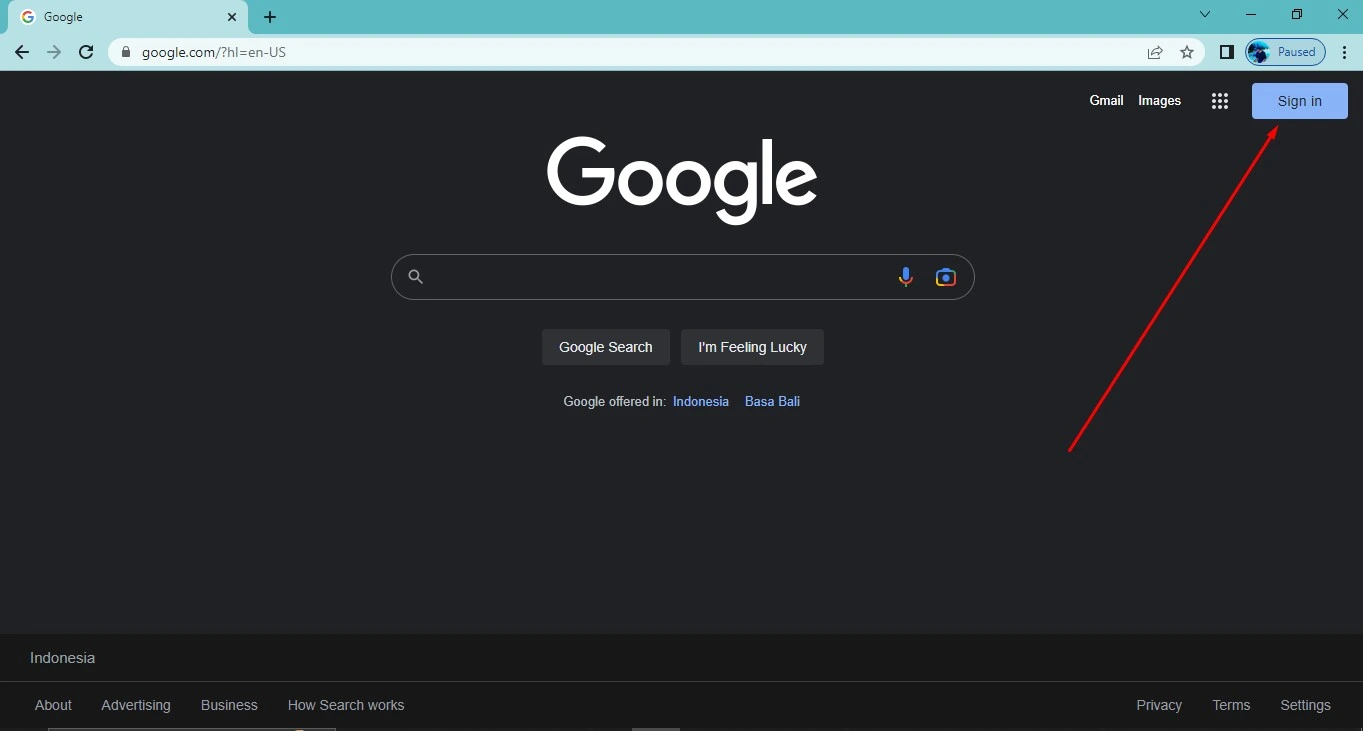Viewport: 1363px width, 731px height.
Task: Switch Google language to Basa Bali
Action: [x=772, y=401]
